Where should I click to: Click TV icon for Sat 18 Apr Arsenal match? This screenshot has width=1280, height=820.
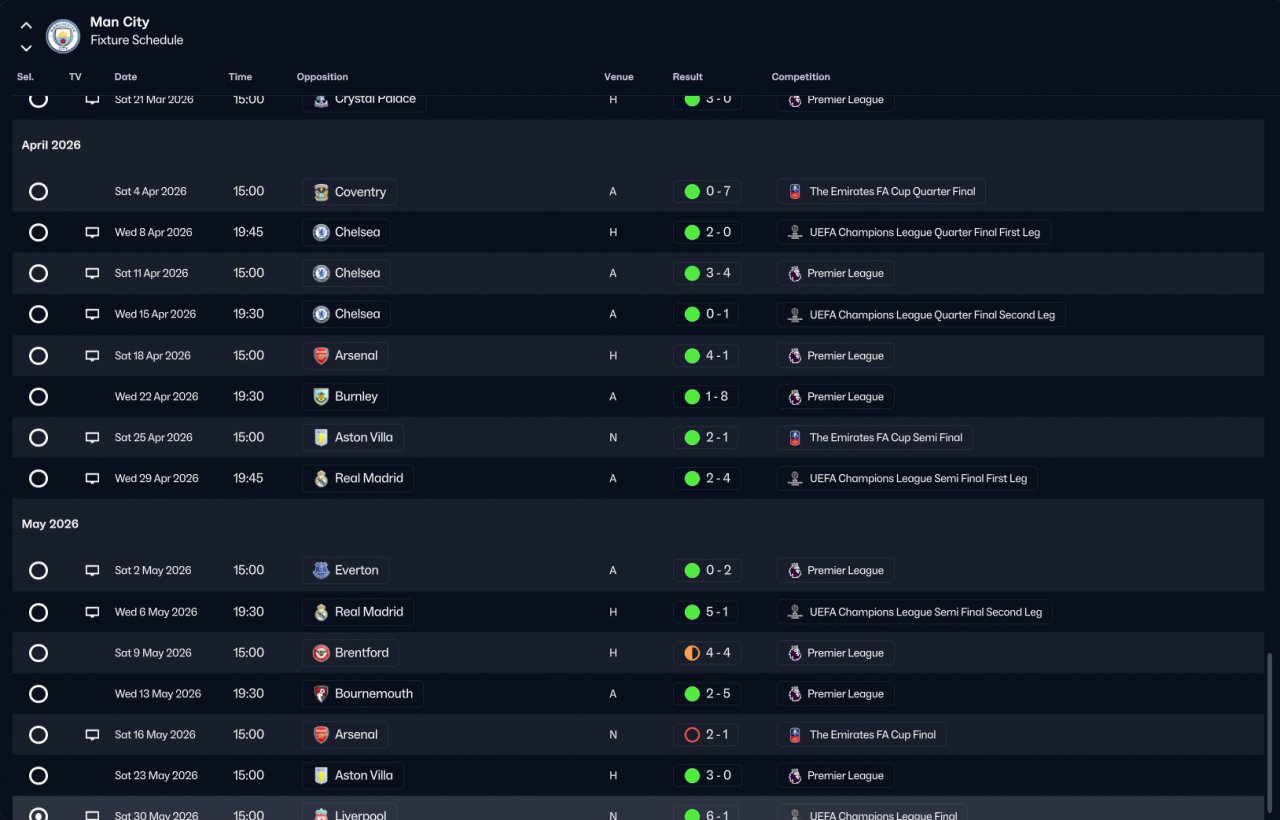pos(92,355)
